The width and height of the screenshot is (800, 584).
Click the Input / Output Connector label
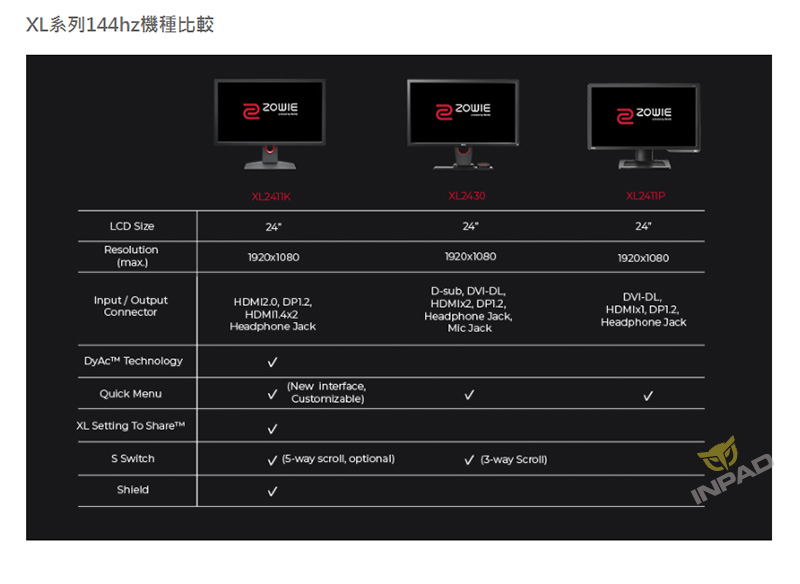point(131,306)
